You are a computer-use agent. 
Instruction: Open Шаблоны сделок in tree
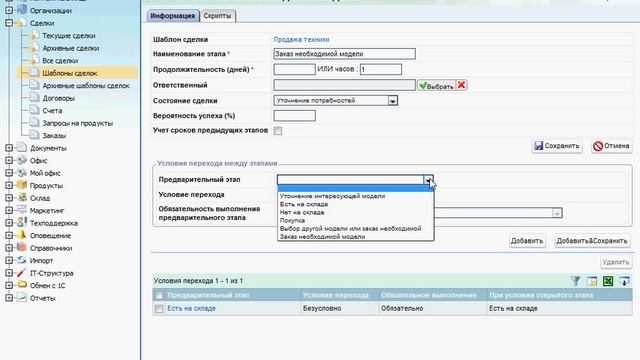70,73
